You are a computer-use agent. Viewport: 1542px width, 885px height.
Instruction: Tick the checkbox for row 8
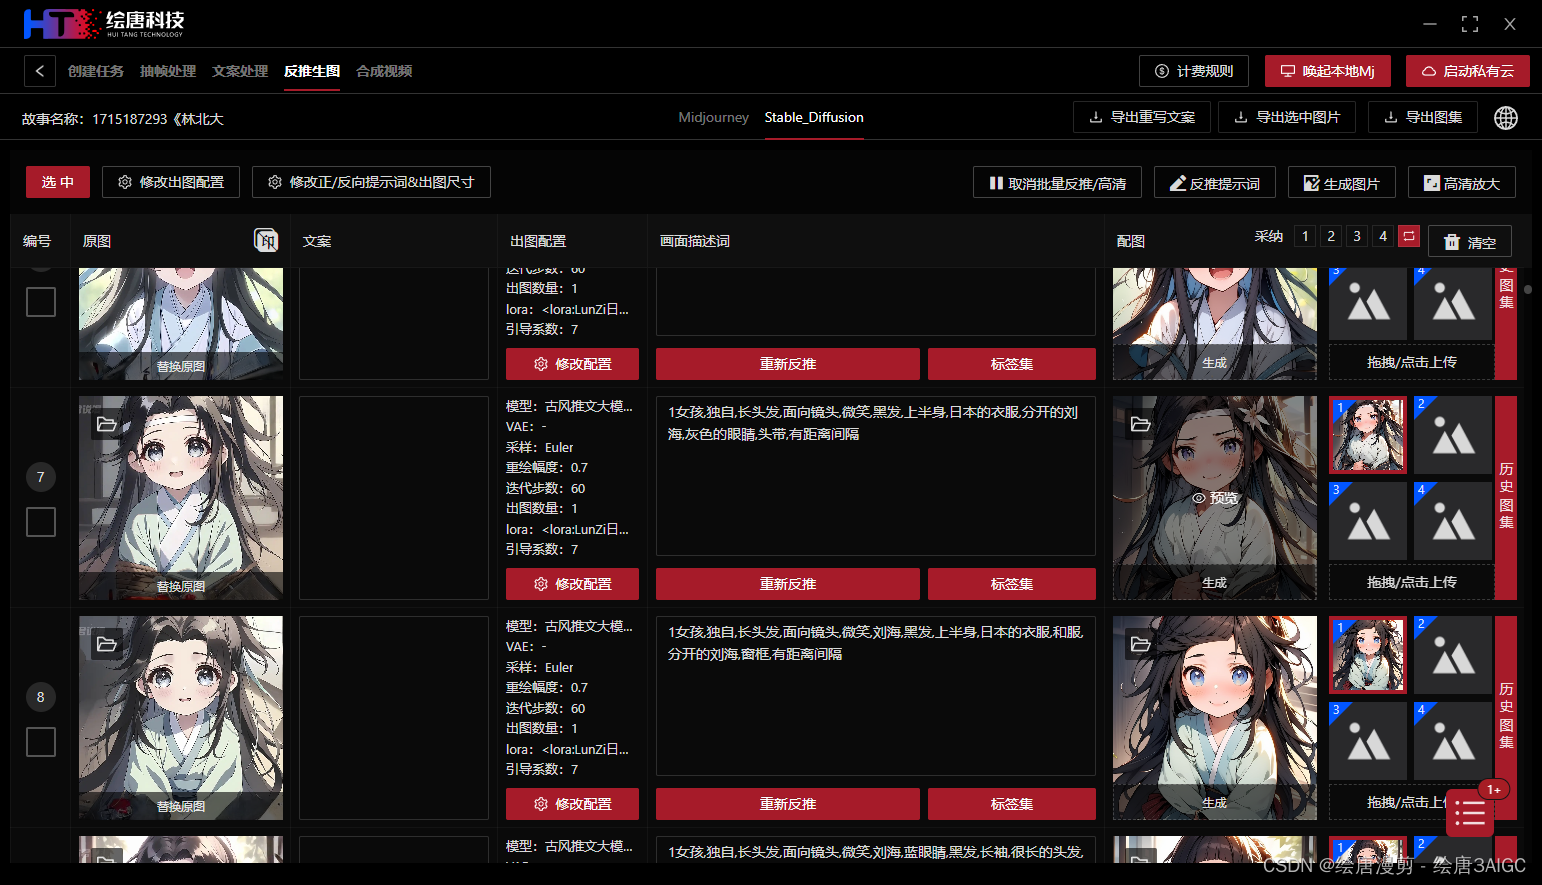[x=41, y=742]
